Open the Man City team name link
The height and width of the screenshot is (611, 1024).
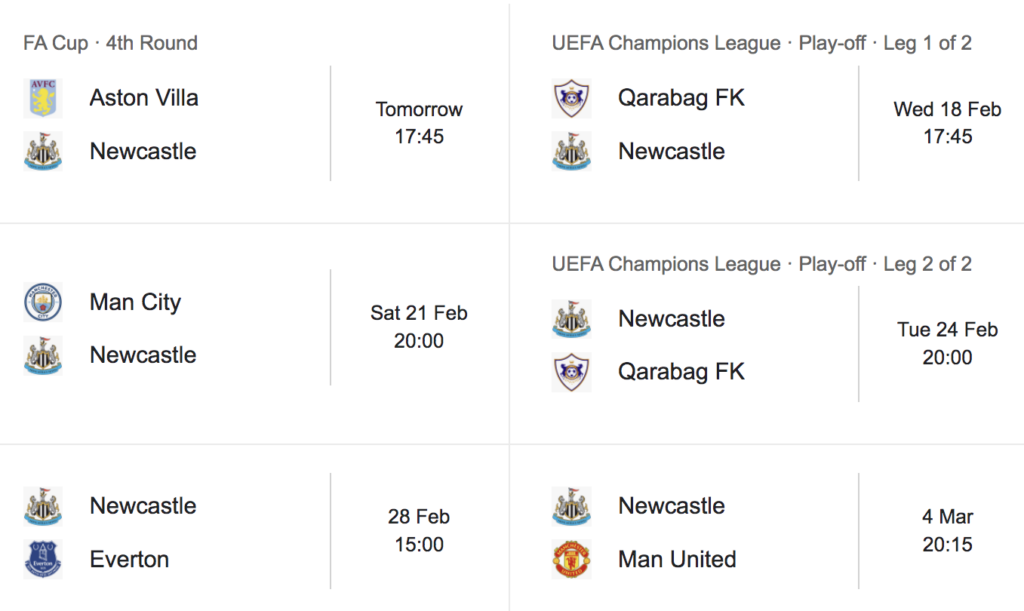[135, 302]
